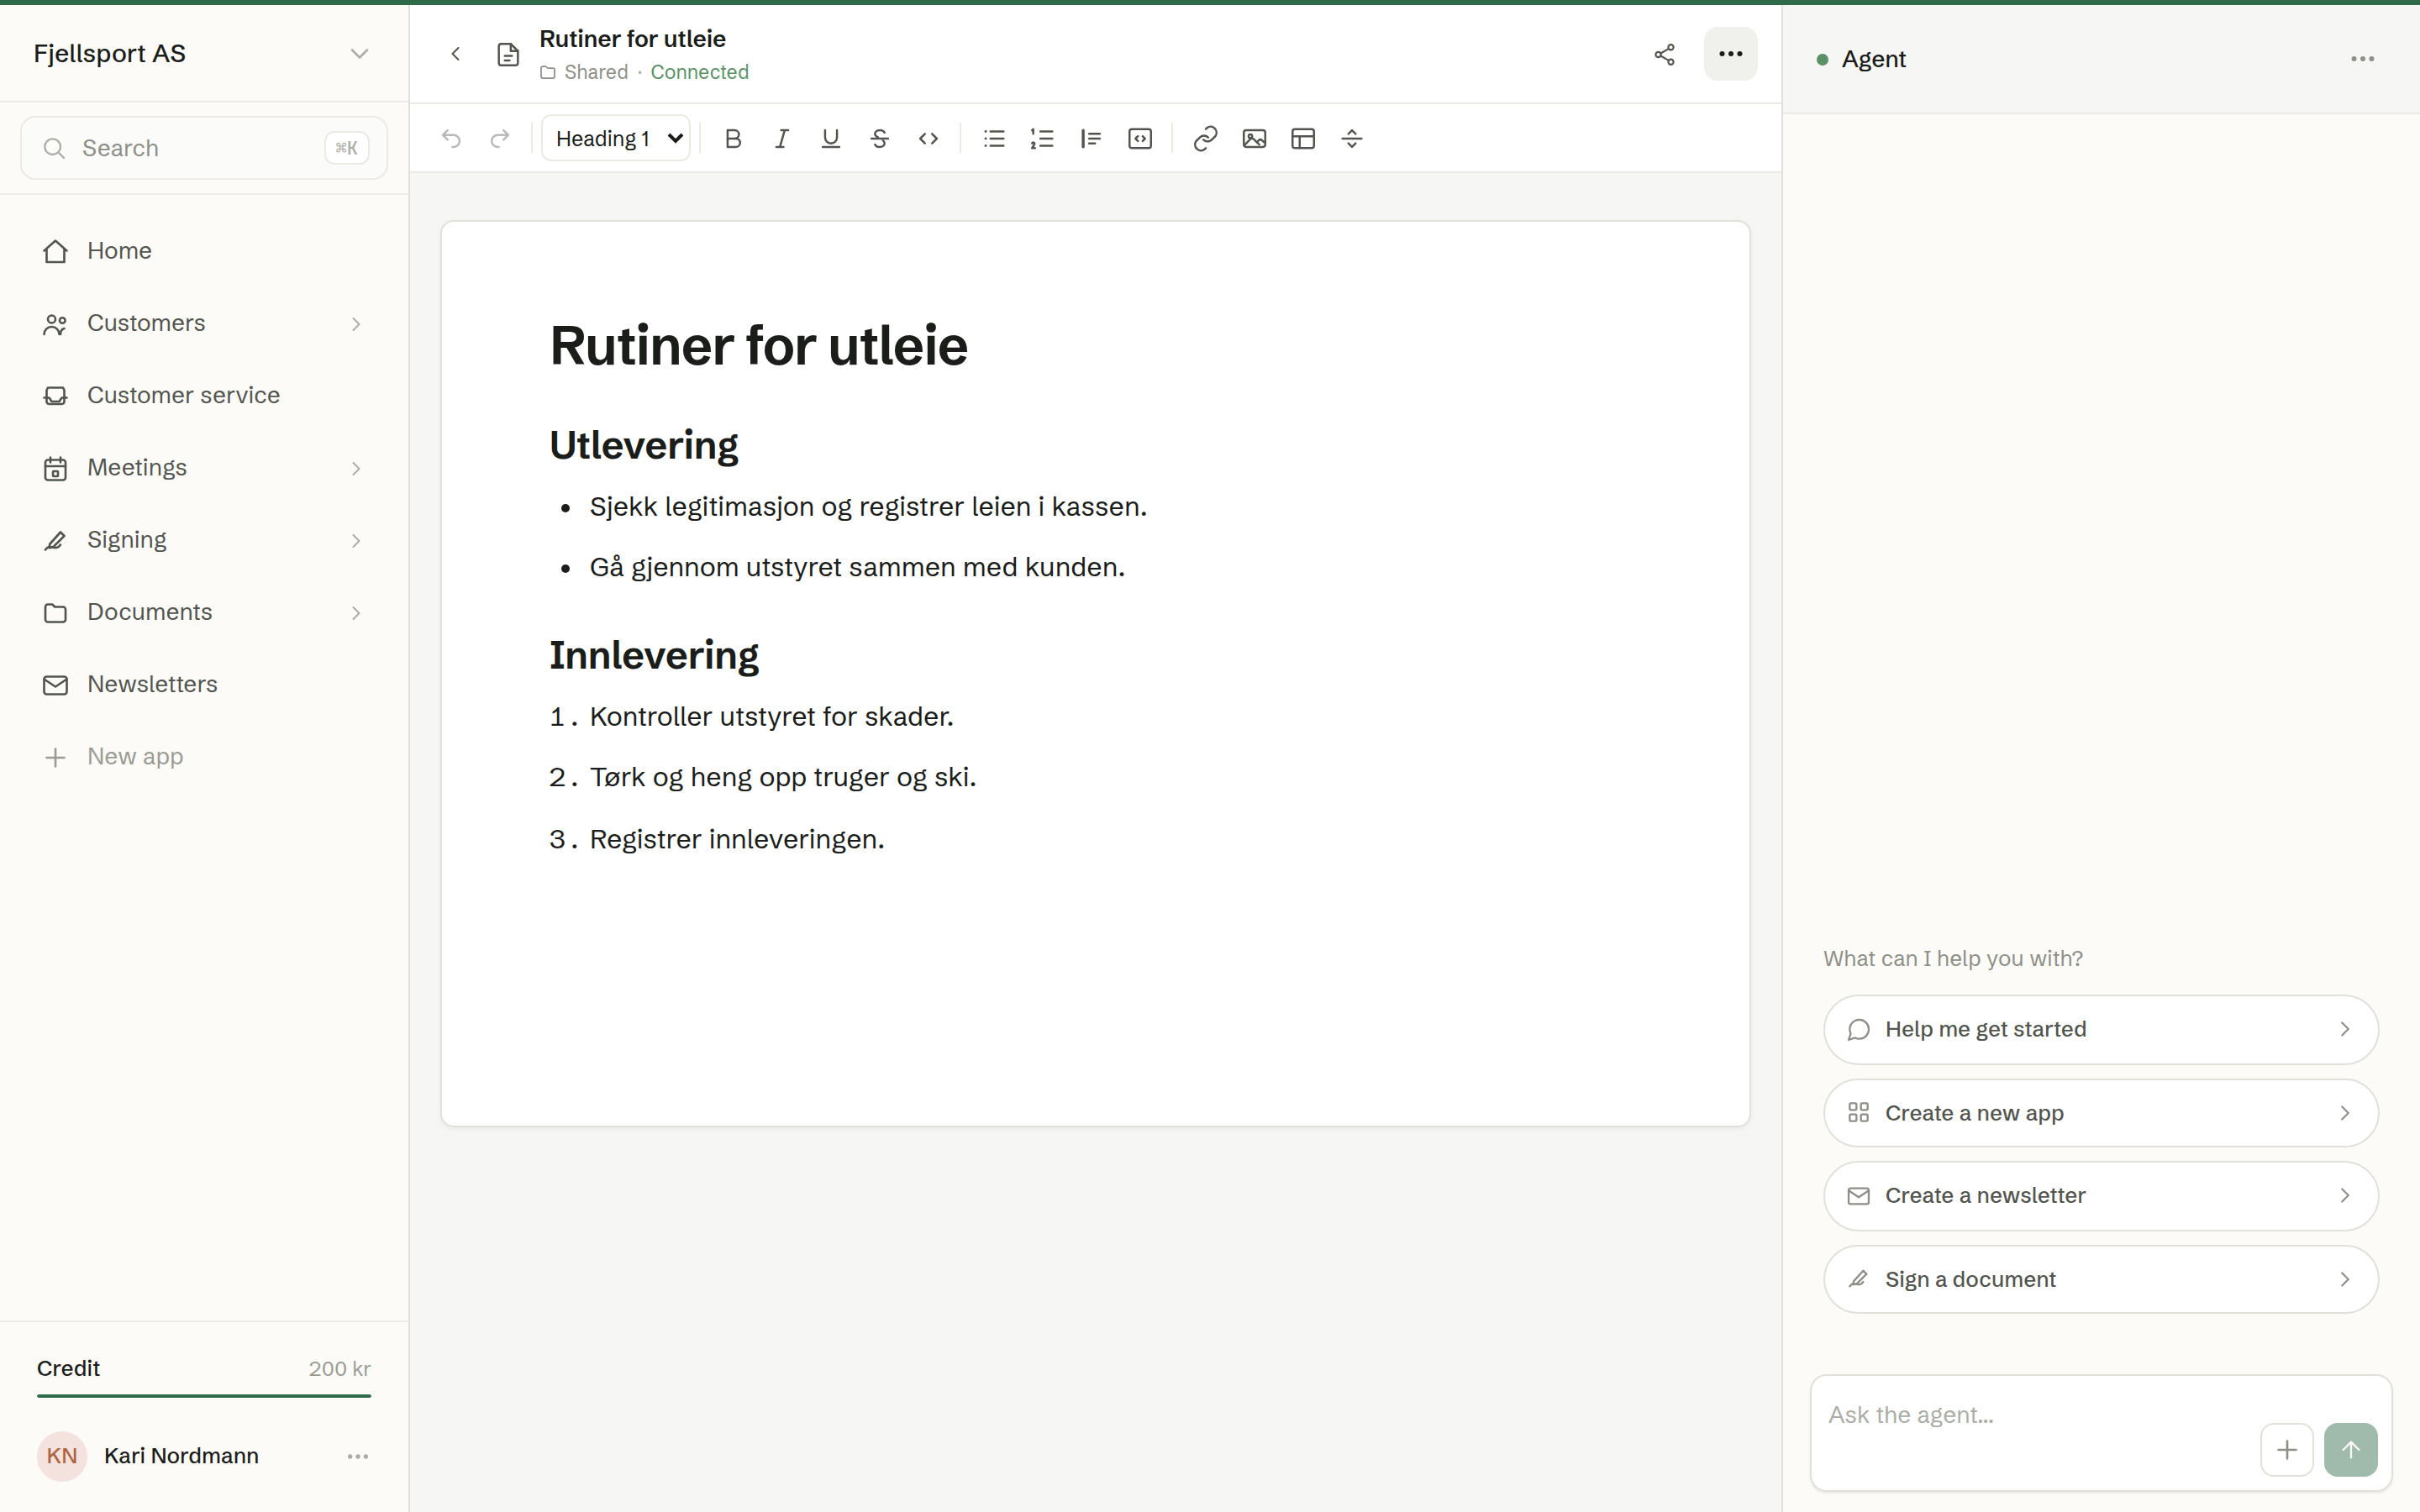Insert a horizontal divider
The image size is (2420, 1512).
(1352, 139)
